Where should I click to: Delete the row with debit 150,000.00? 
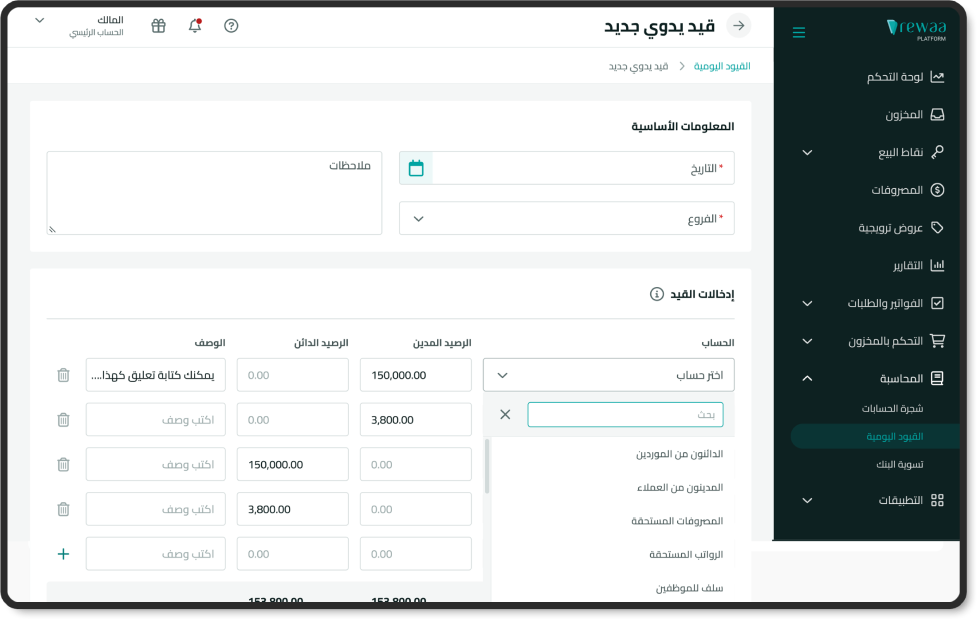[x=64, y=375]
